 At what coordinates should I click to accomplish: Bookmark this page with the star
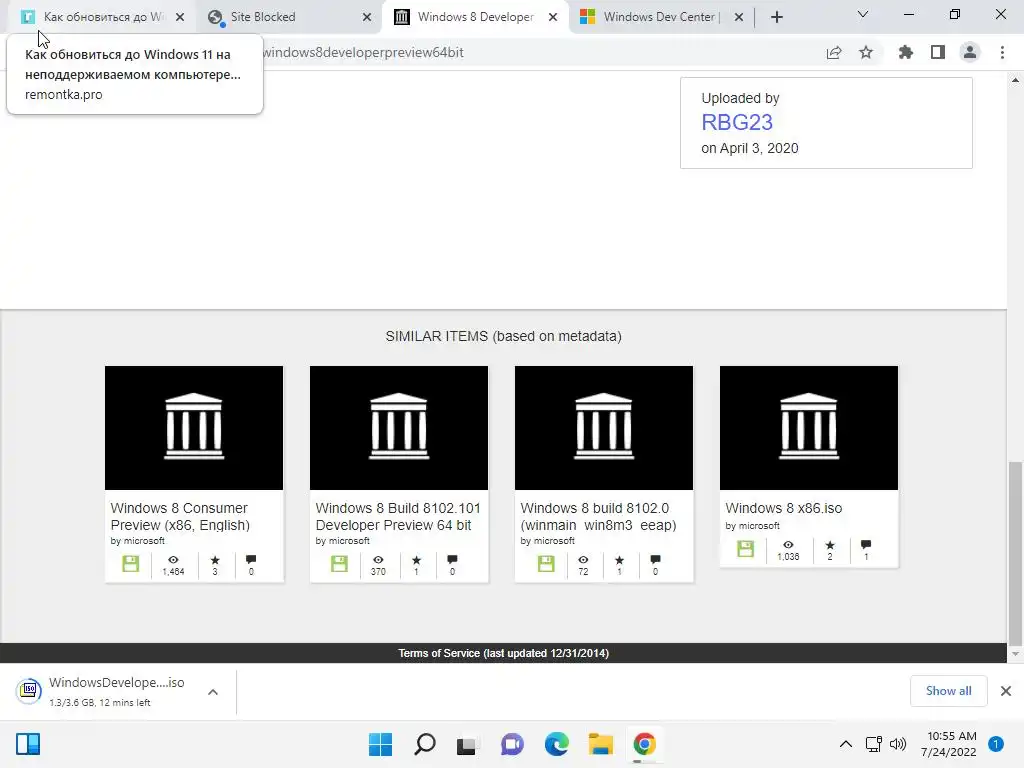(866, 52)
